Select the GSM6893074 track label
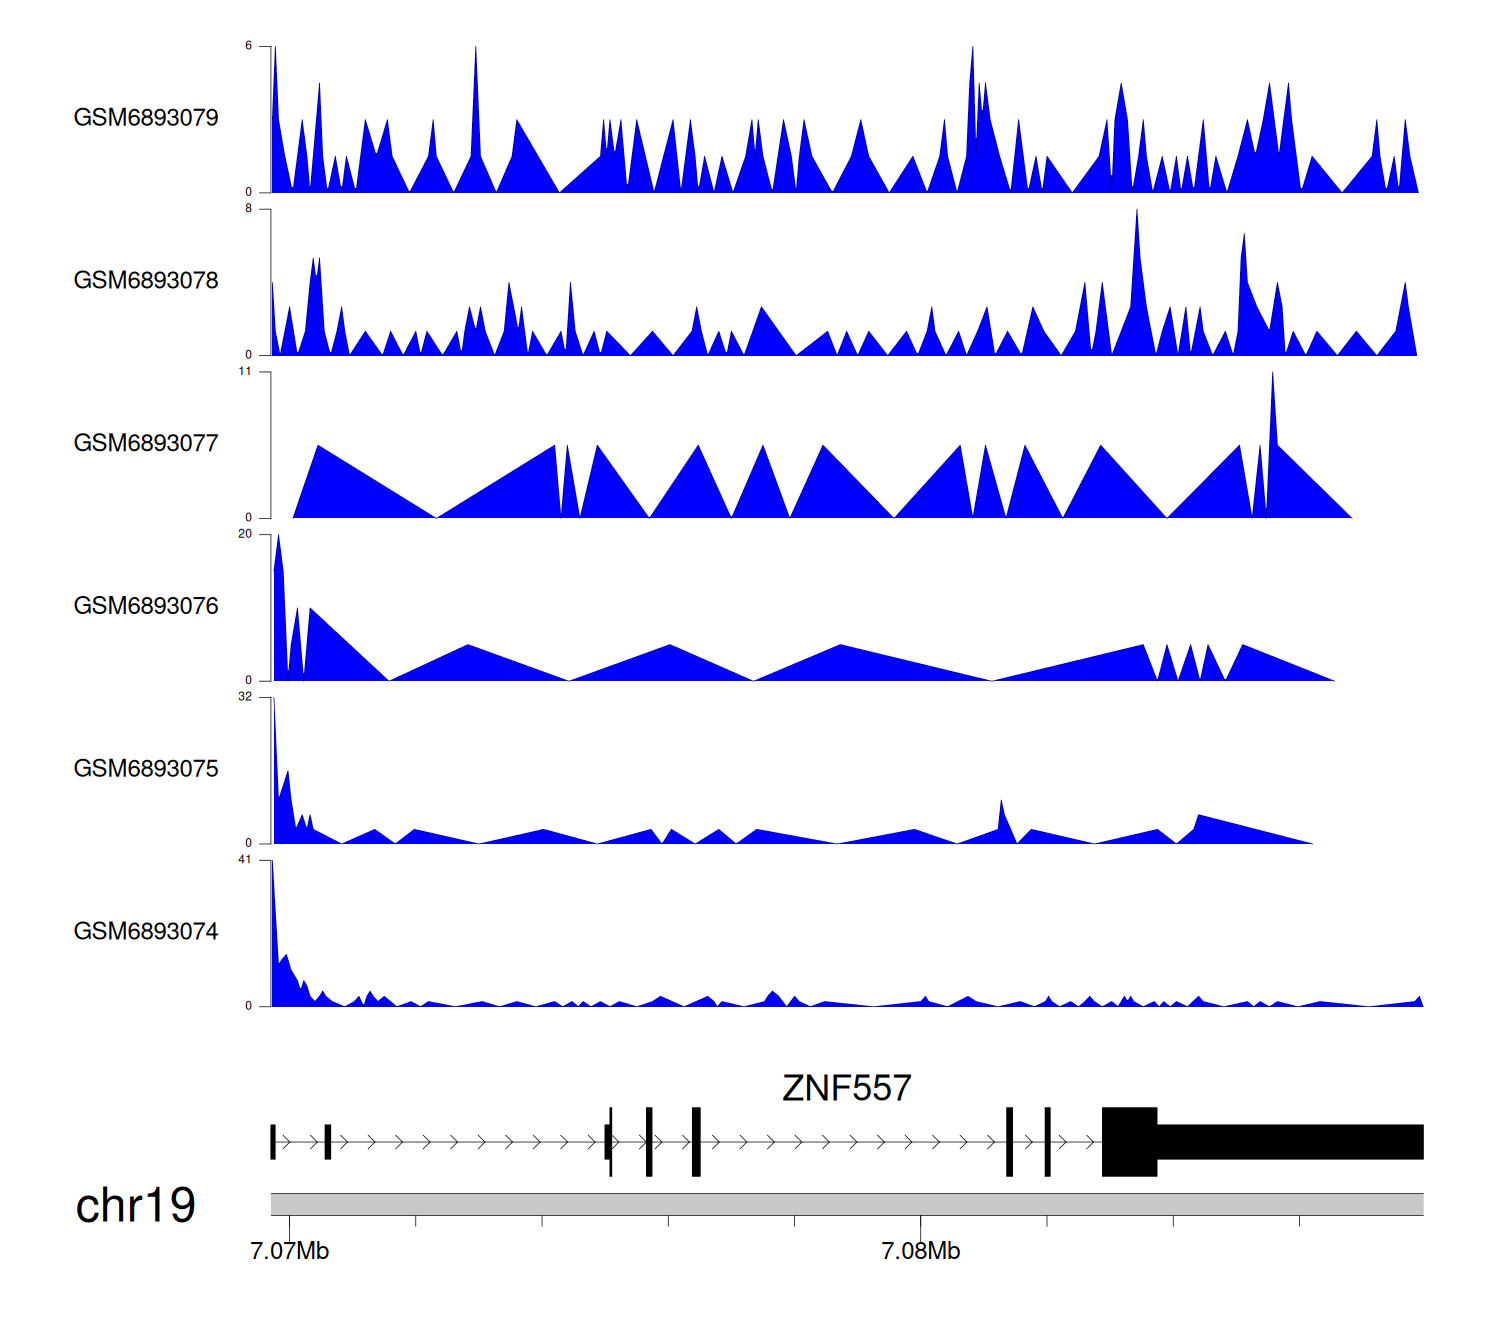1500x1320 pixels. 146,932
